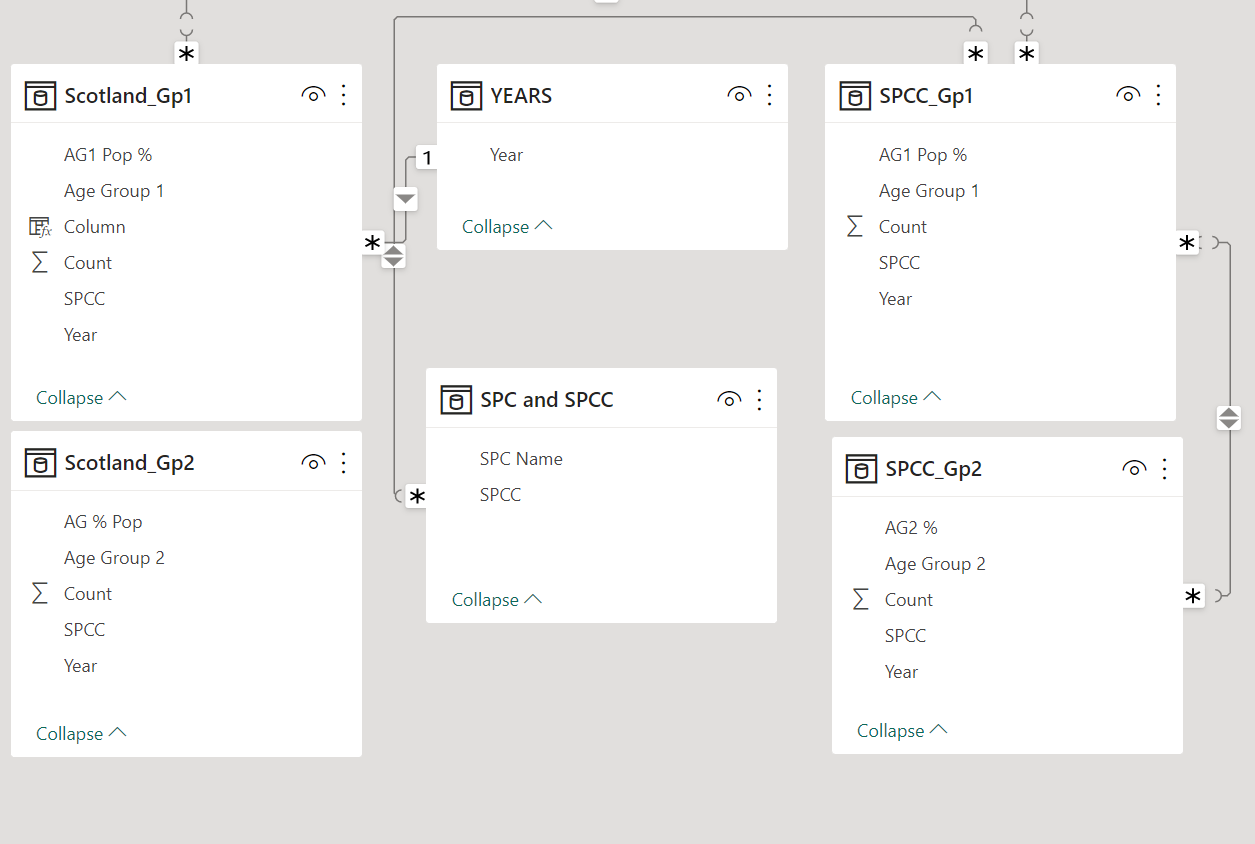Click the YEARS table icon
This screenshot has height=844, width=1255.
(x=466, y=96)
